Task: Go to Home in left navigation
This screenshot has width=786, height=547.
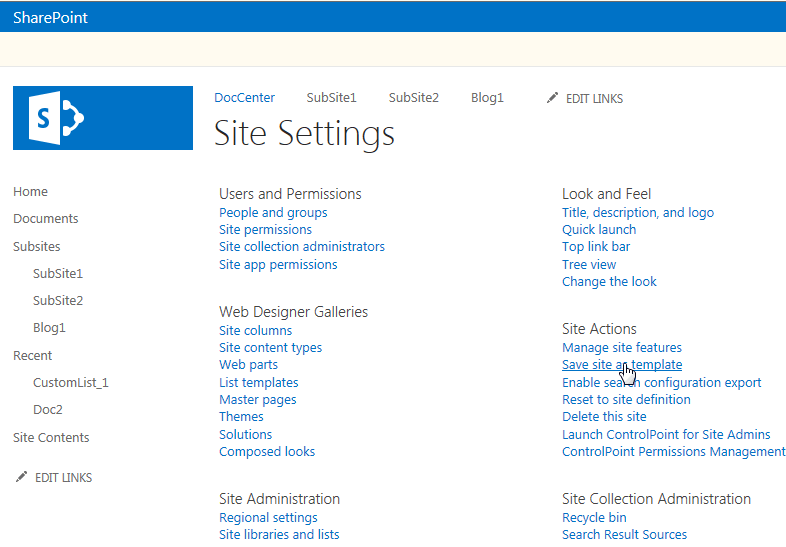Action: pyautogui.click(x=30, y=192)
